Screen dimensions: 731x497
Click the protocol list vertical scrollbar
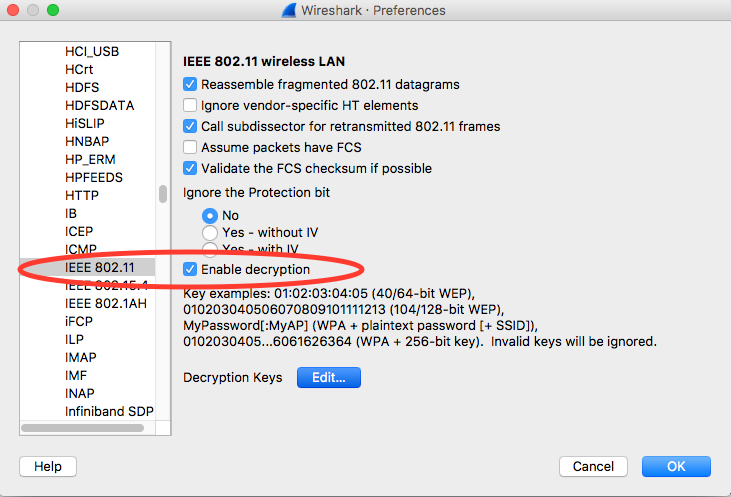(163, 195)
